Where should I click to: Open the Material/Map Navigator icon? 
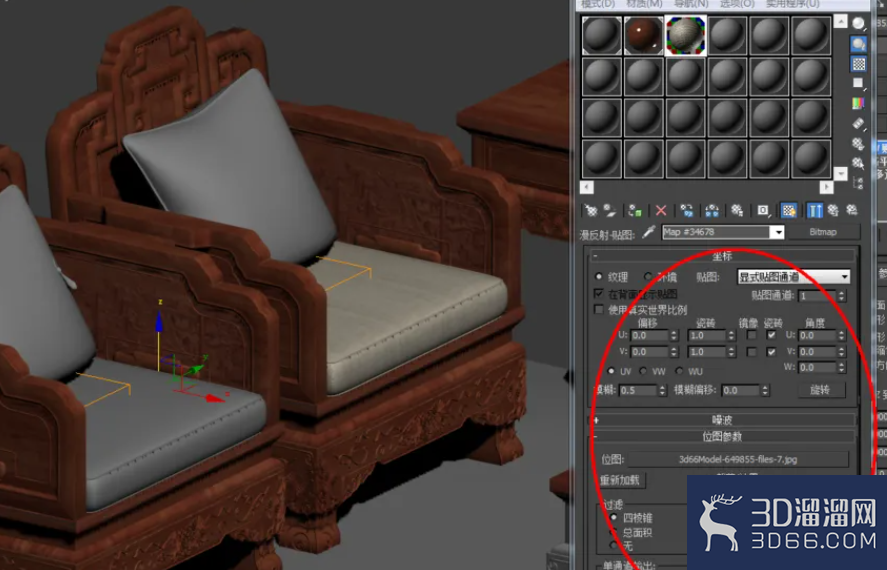[x=859, y=183]
